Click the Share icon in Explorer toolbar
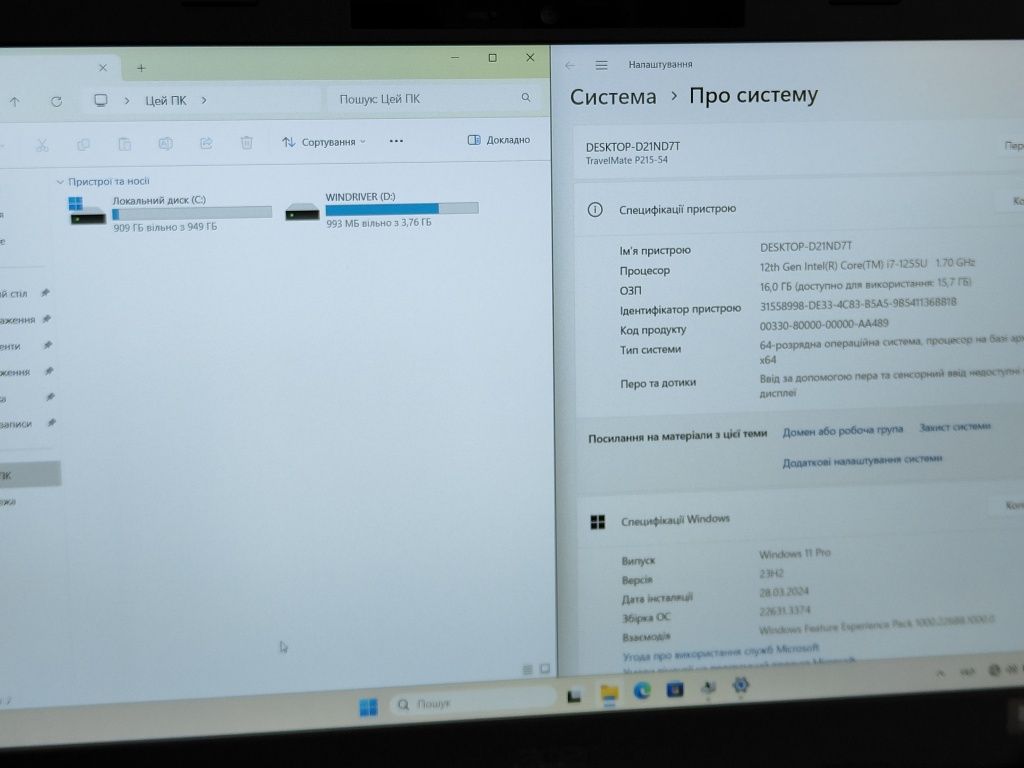Screen dimensions: 1024x768 pyautogui.click(x=206, y=142)
